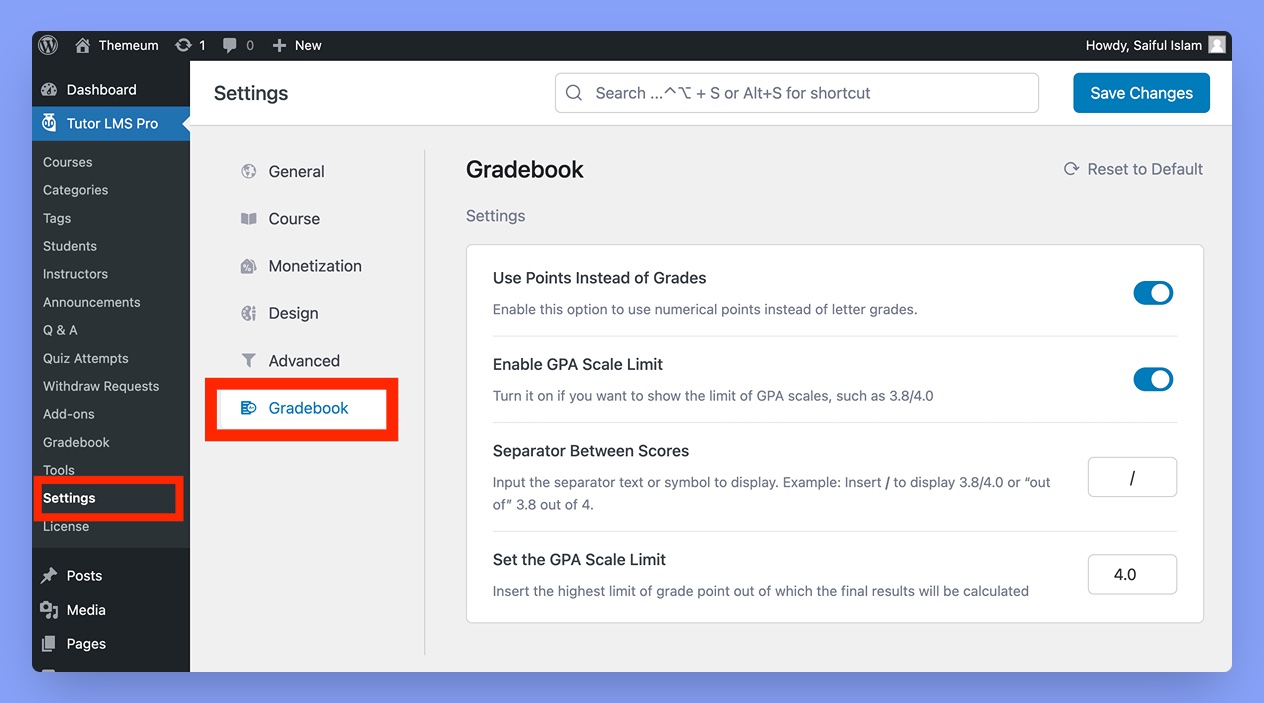Go to Students page
Image resolution: width=1264 pixels, height=703 pixels.
pos(70,246)
